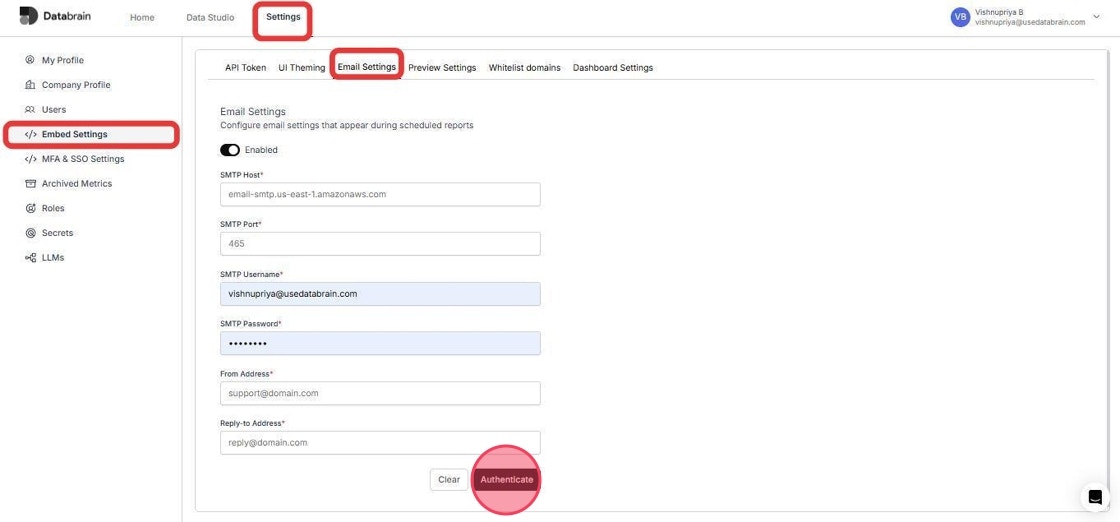Click the SMTP Username field

[x=380, y=293]
